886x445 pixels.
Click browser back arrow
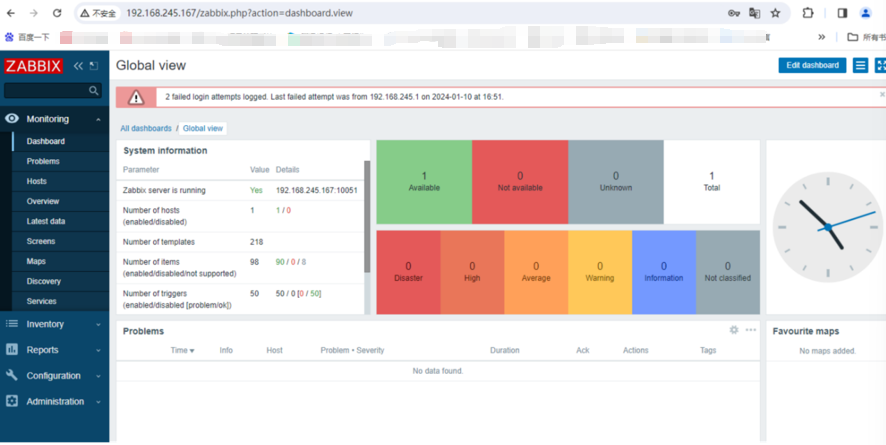click(x=11, y=13)
